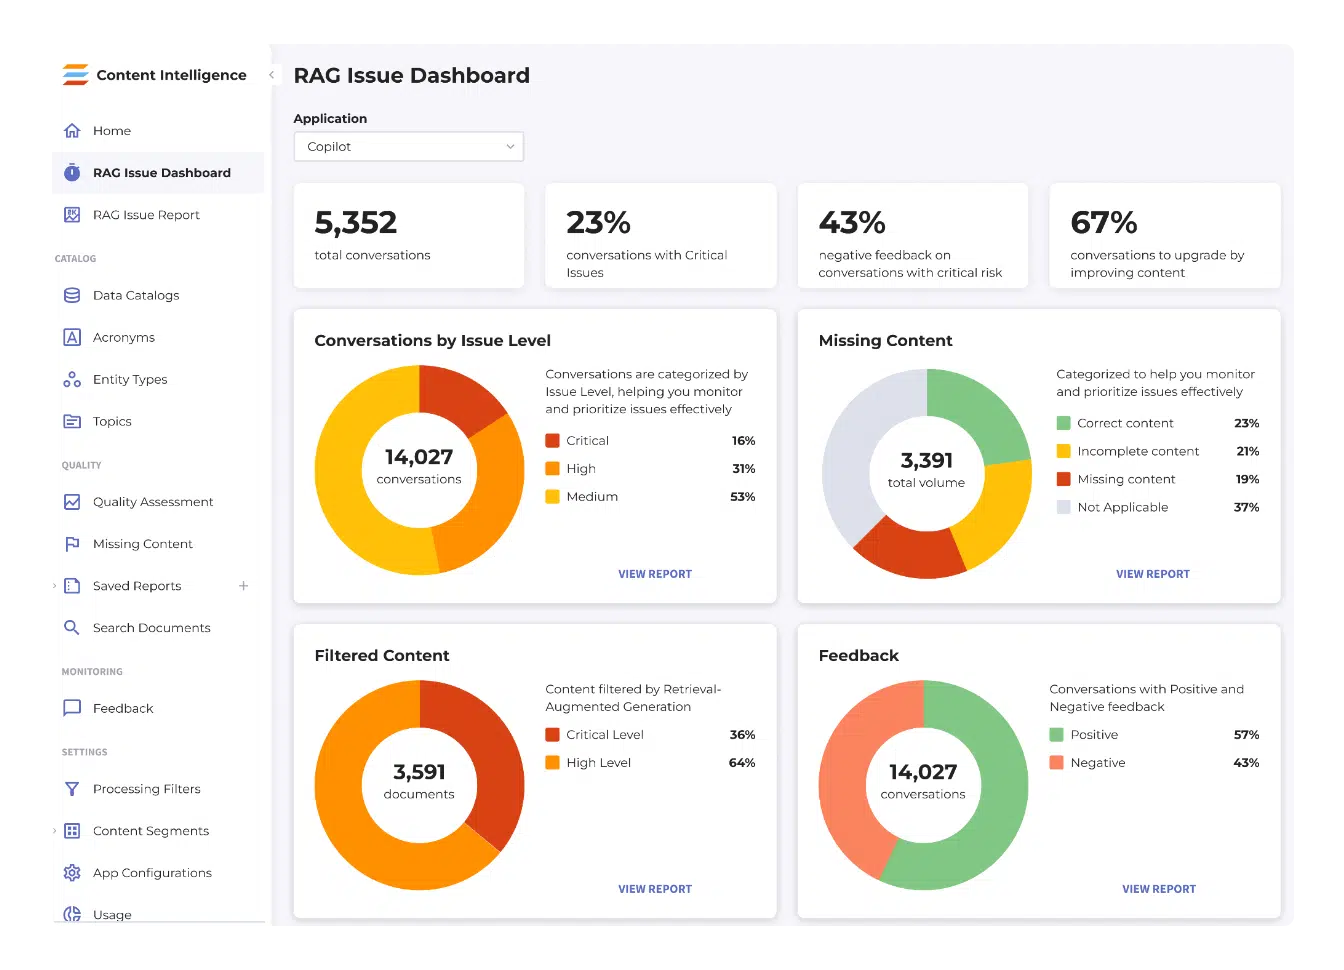The width and height of the screenshot is (1344, 970).
Task: Open the Feedback menu item
Action: (x=123, y=708)
